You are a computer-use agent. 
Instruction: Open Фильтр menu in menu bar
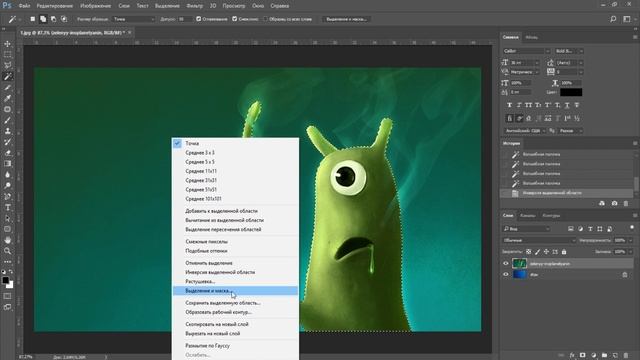coord(194,6)
